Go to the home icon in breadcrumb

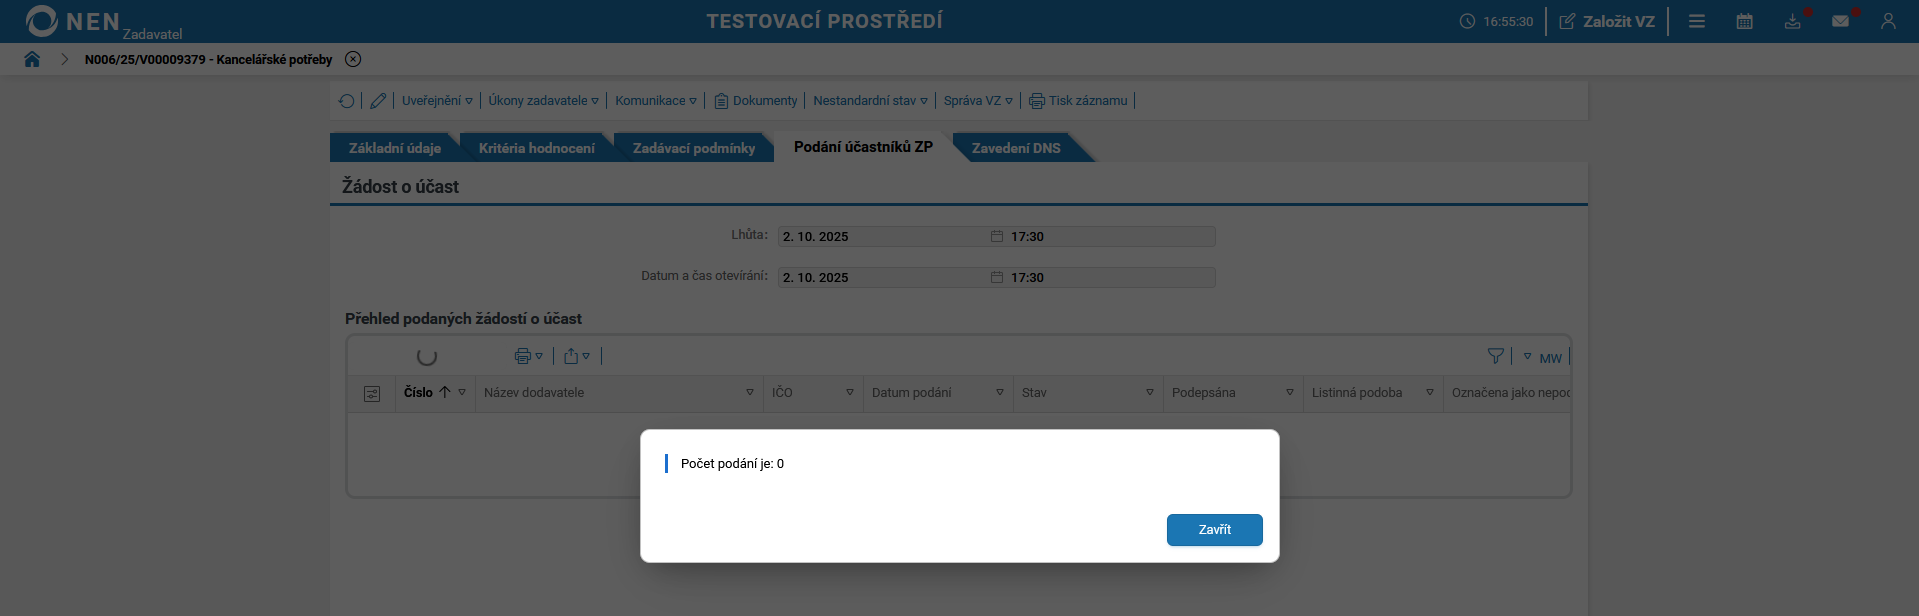tap(32, 59)
